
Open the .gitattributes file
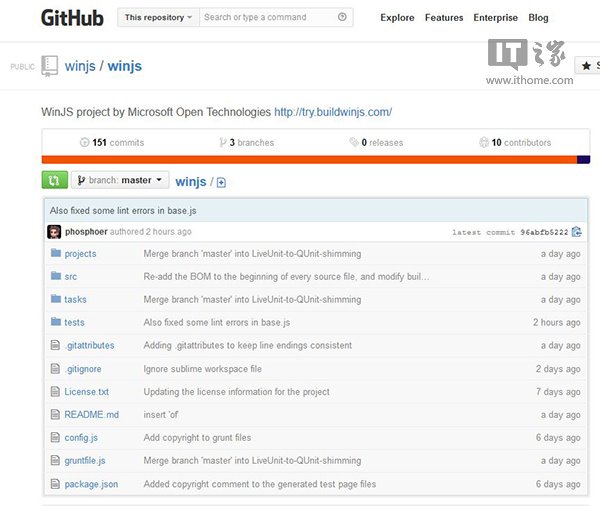(x=89, y=345)
